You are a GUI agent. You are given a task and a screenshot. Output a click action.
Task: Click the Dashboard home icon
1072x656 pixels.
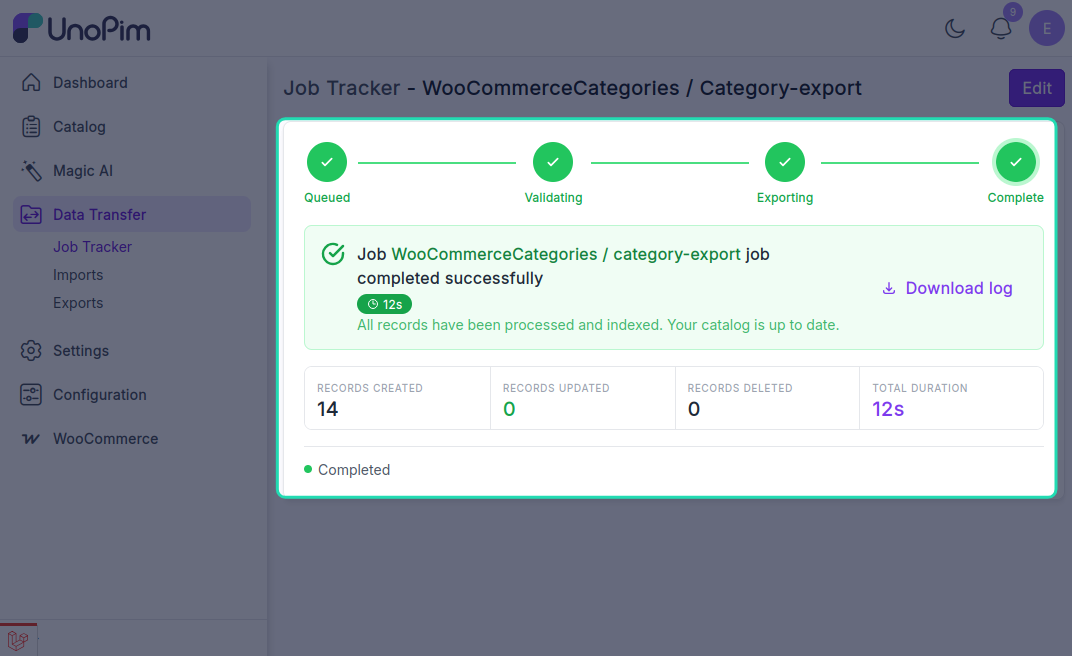31,83
